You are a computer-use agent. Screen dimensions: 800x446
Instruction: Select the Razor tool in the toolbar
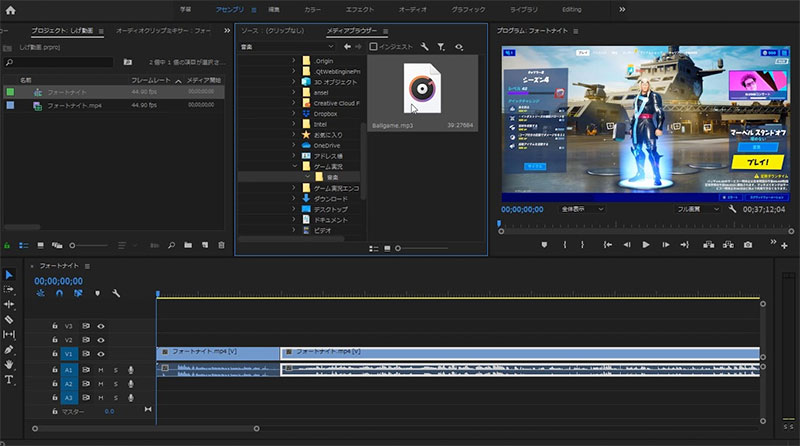tap(9, 319)
